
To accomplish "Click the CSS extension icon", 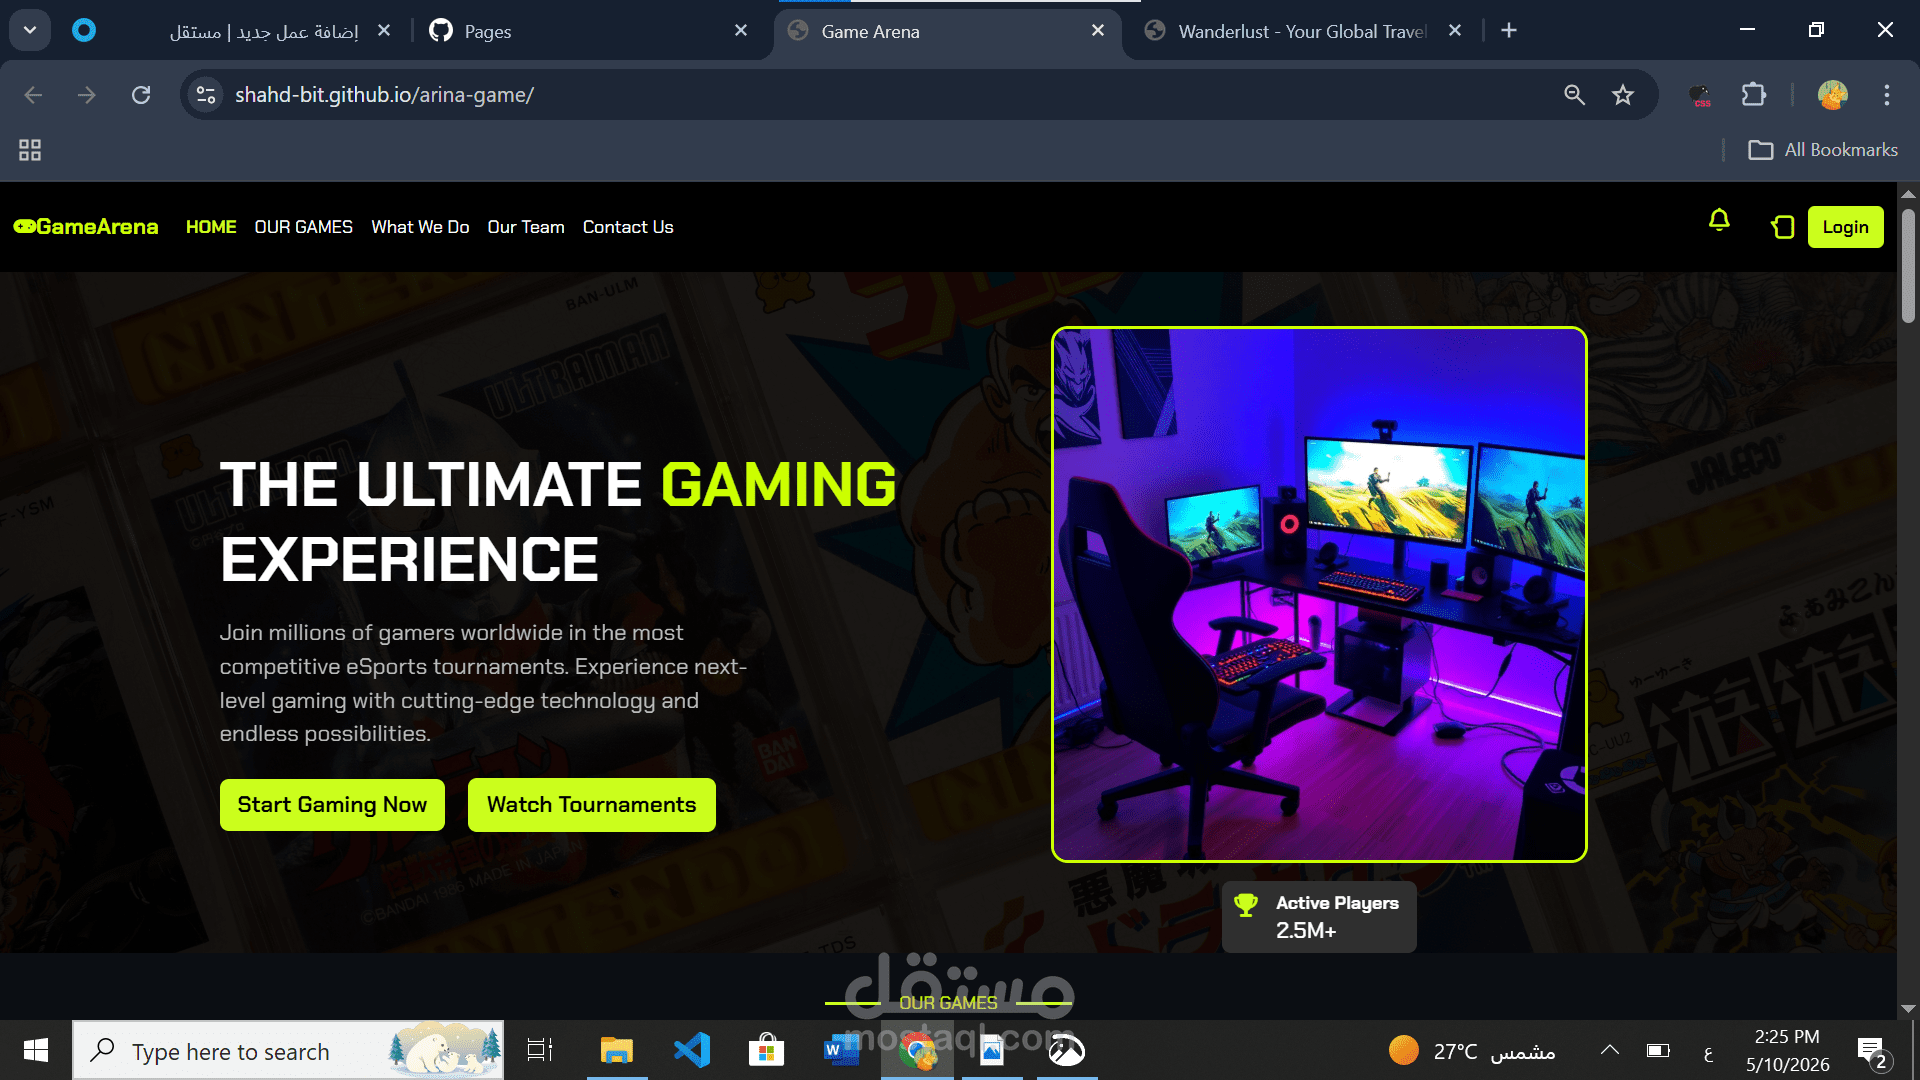I will point(1700,95).
